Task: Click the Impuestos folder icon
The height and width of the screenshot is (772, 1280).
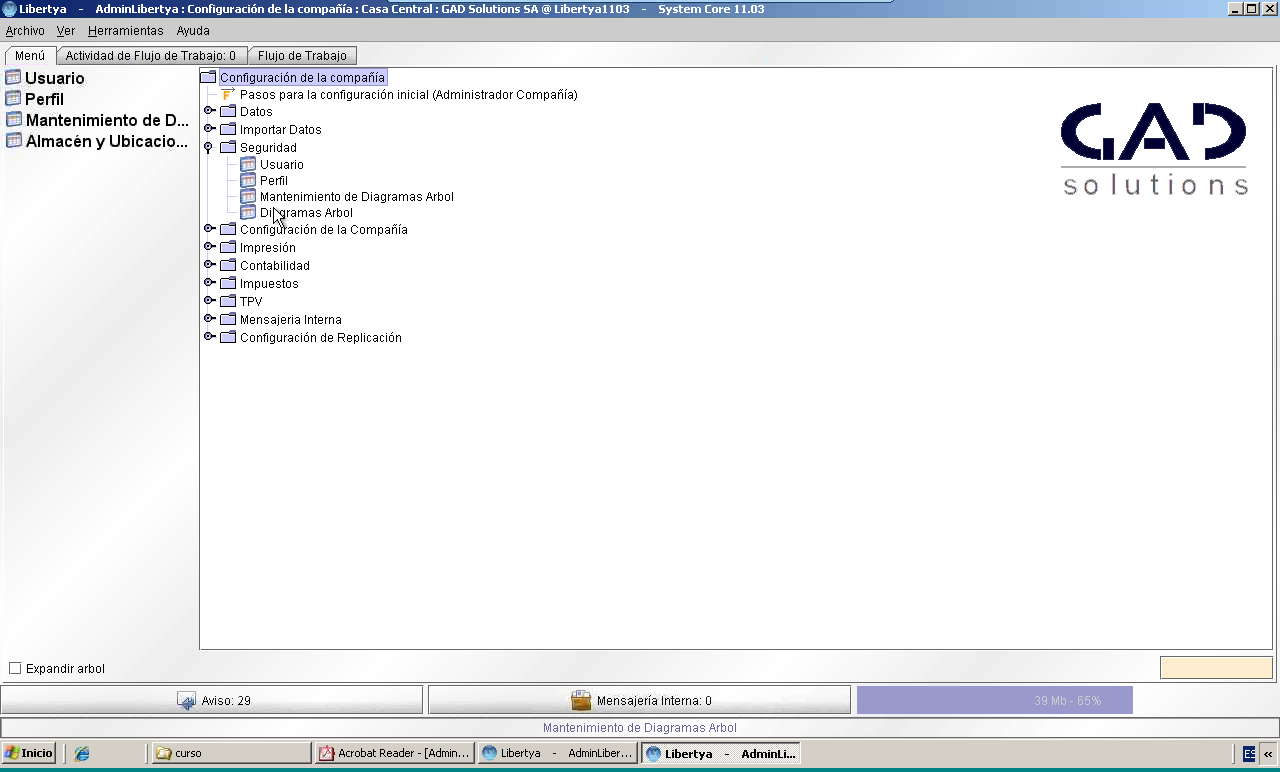Action: point(228,284)
